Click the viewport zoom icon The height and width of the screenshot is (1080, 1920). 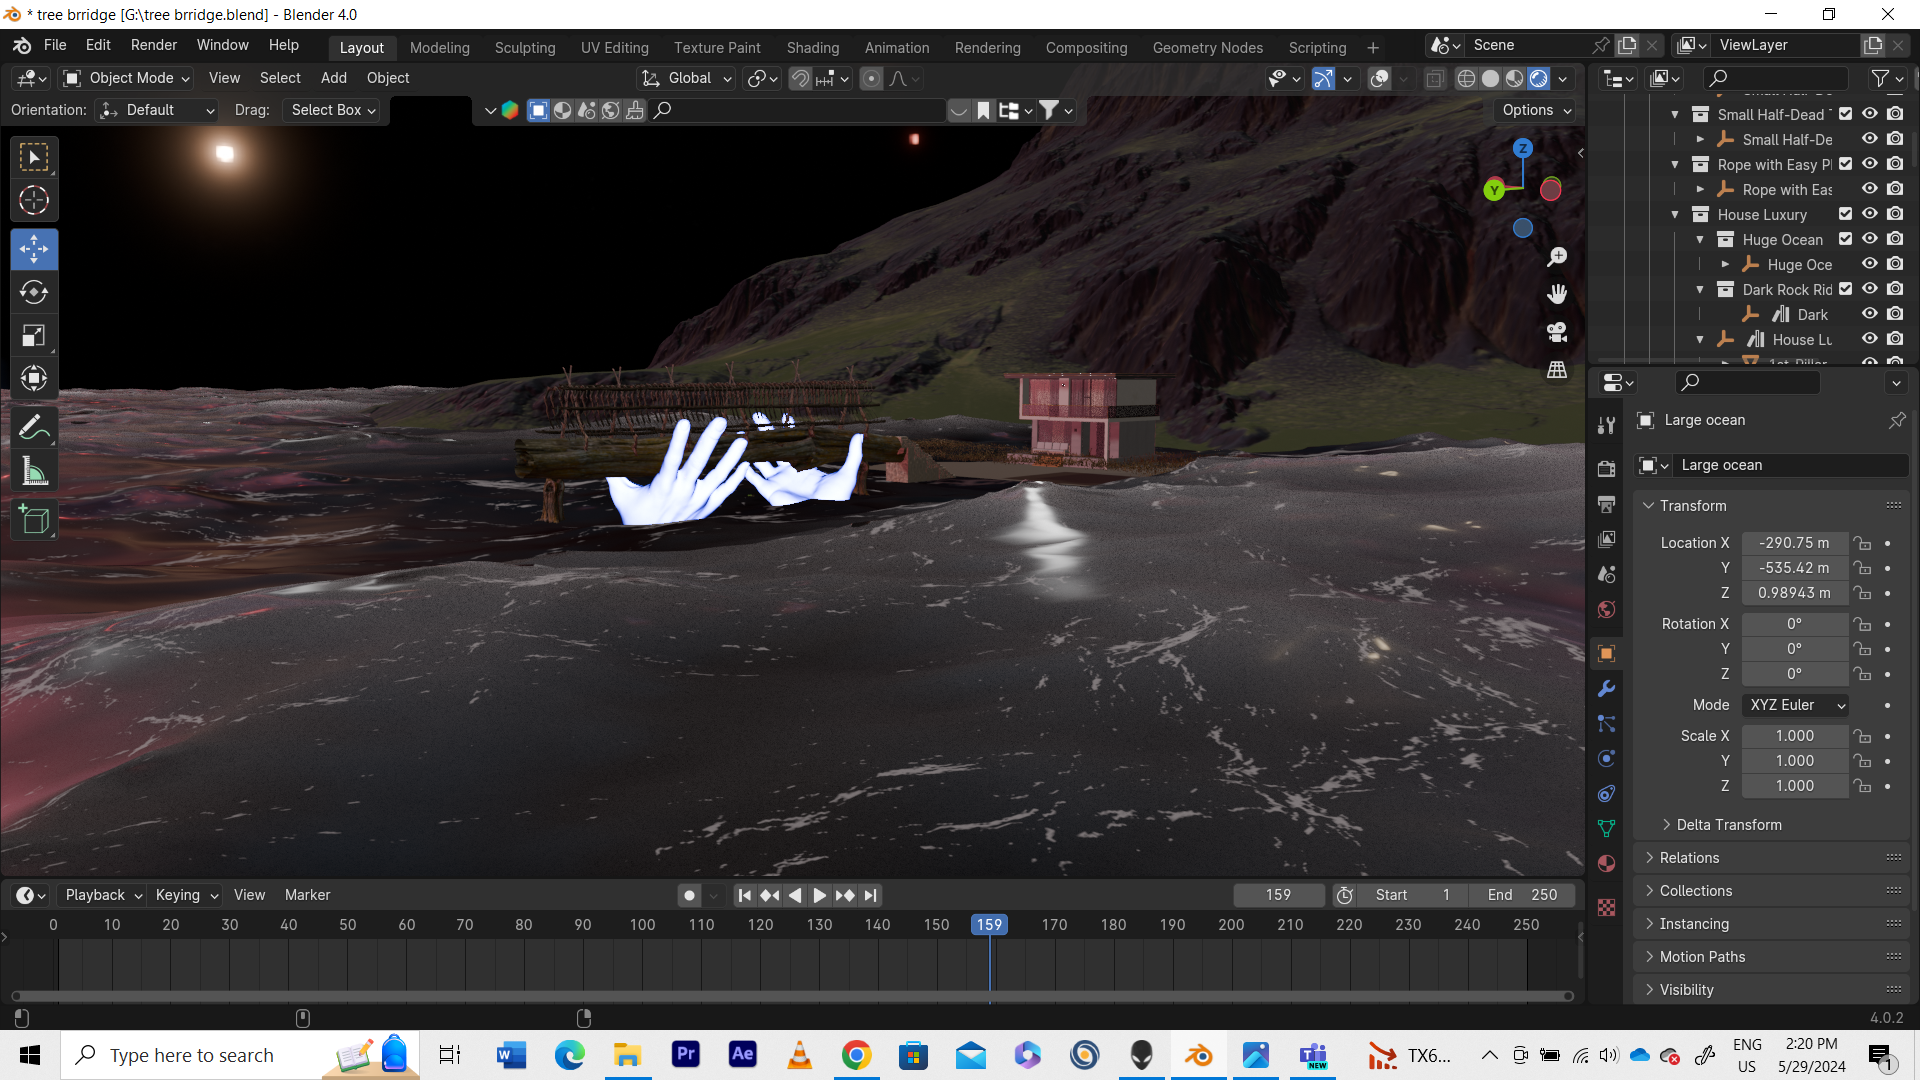tap(1557, 257)
